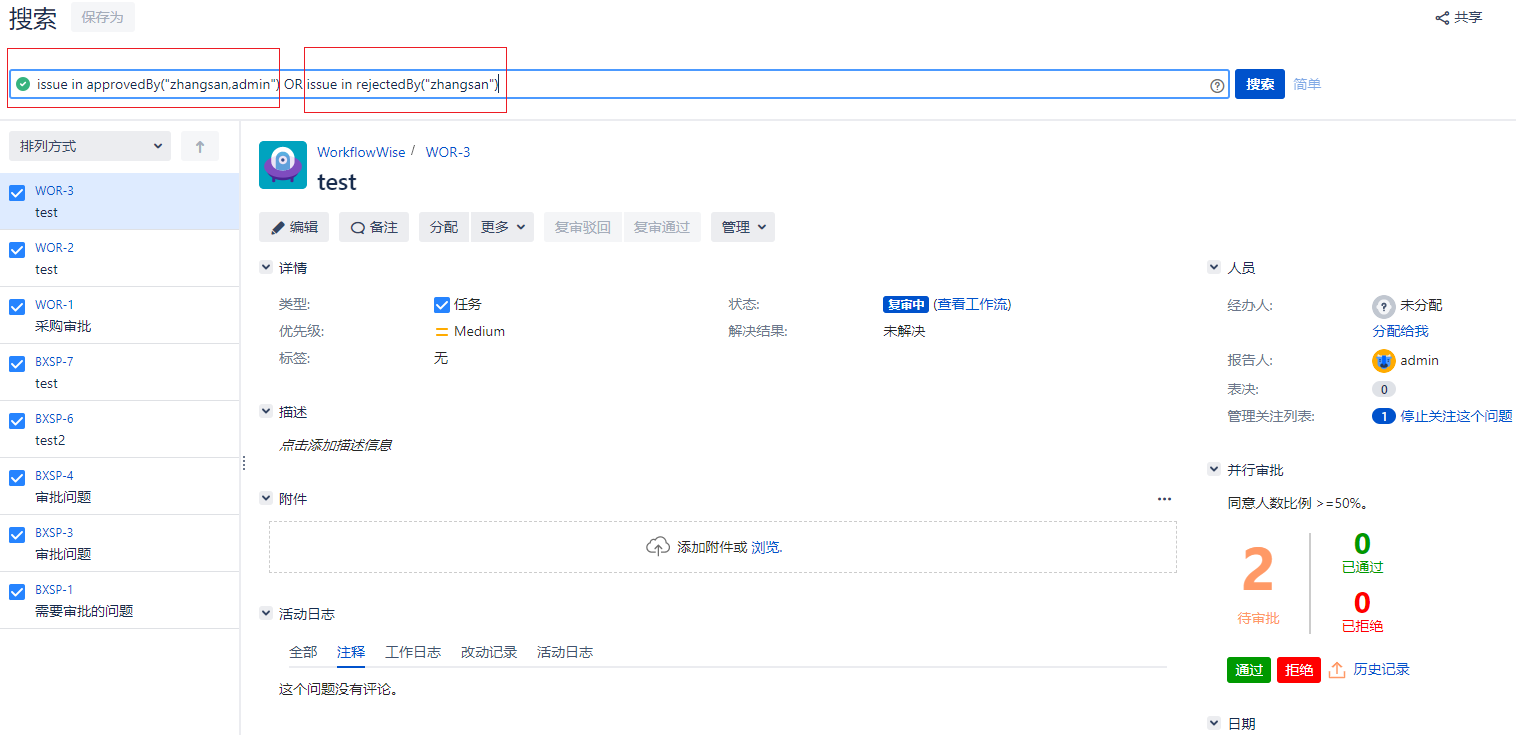Click the 附件 section three-dots options icon
This screenshot has width=1516, height=735.
coord(1164,499)
